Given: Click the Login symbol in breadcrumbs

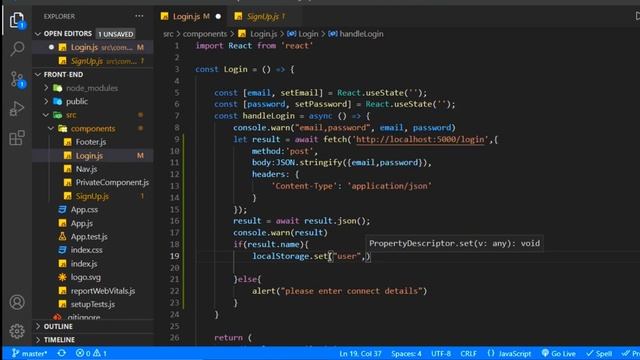Looking at the screenshot, I should (x=302, y=34).
